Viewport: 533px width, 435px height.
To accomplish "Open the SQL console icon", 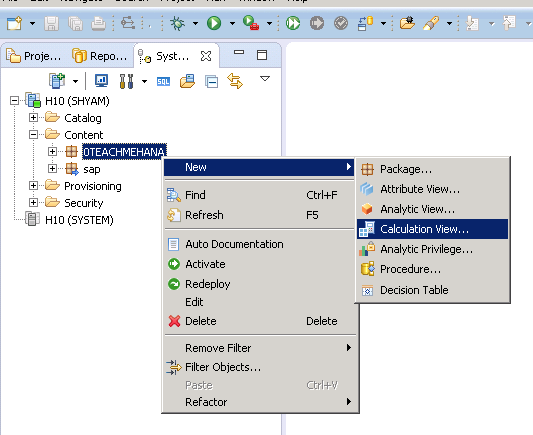I will 163,82.
